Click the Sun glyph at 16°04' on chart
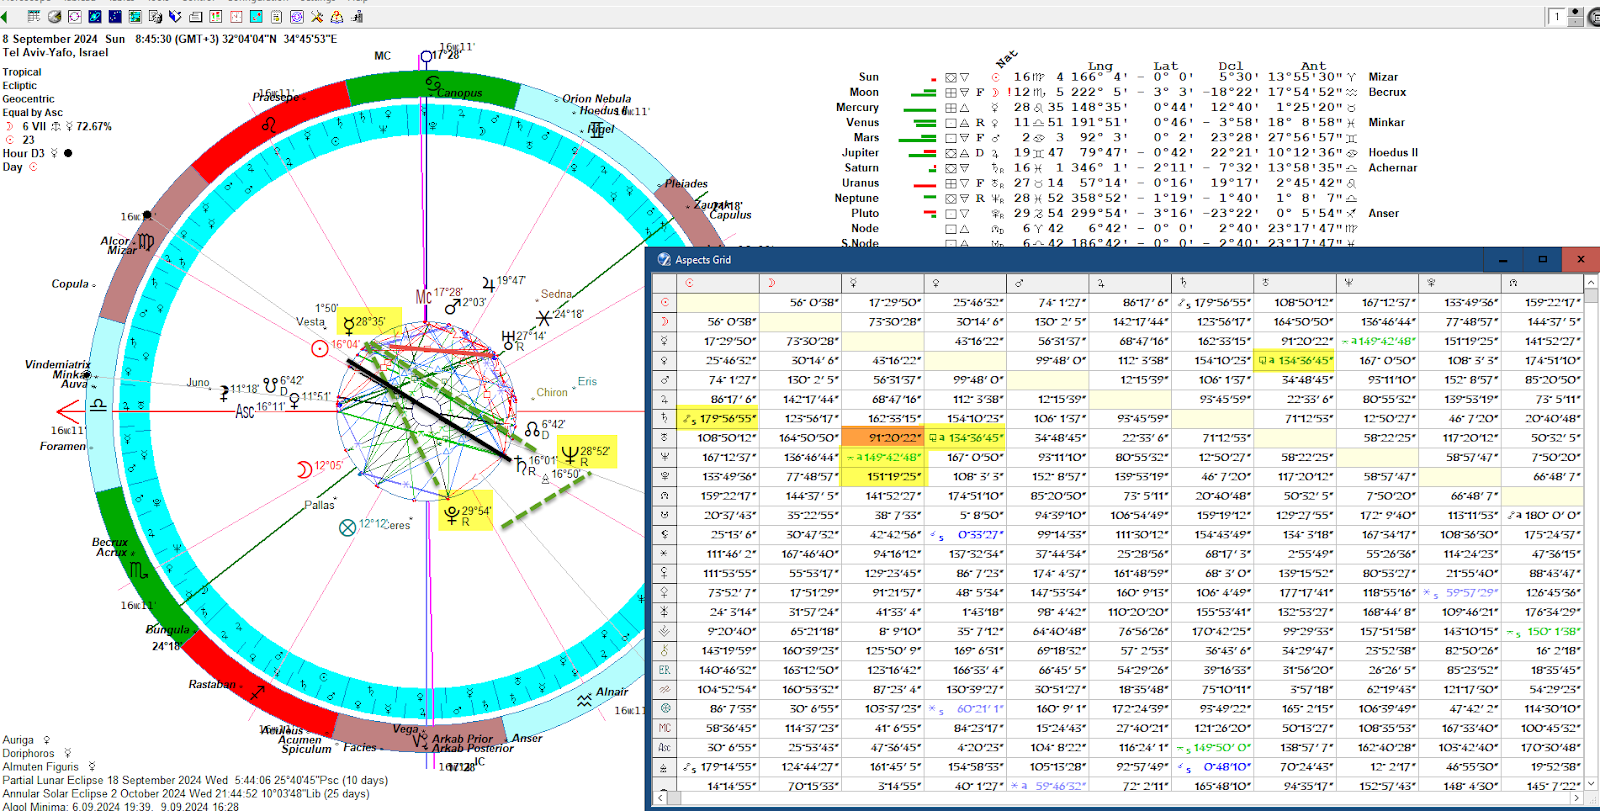 pyautogui.click(x=319, y=348)
